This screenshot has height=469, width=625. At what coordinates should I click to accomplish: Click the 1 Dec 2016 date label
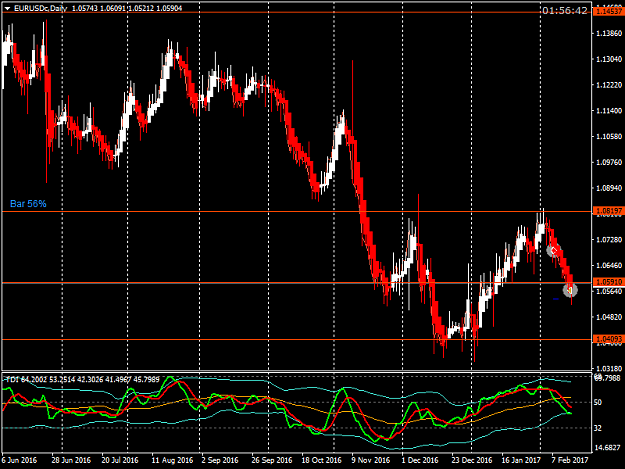tap(420, 460)
